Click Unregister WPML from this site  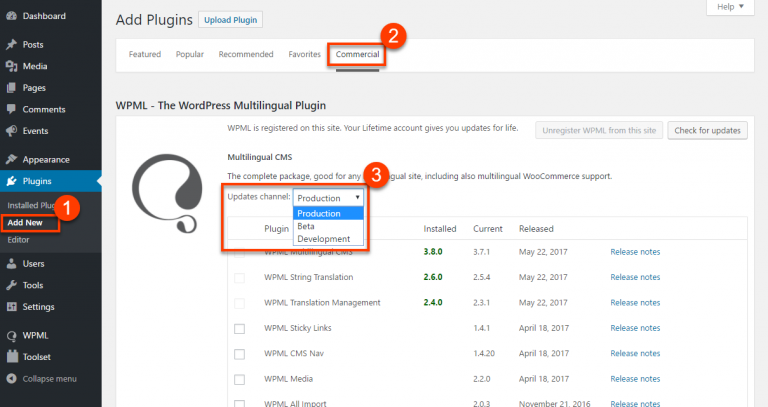coord(599,130)
